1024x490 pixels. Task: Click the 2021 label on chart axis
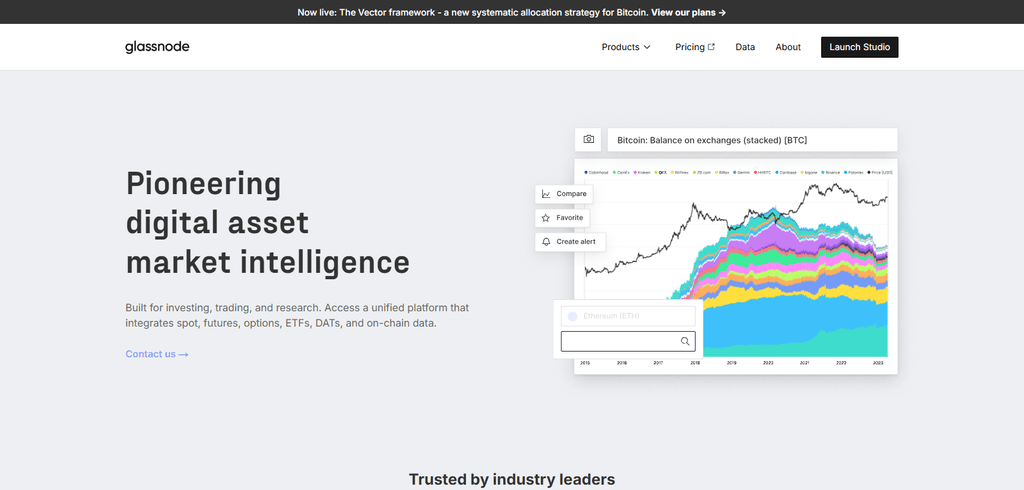pos(805,362)
